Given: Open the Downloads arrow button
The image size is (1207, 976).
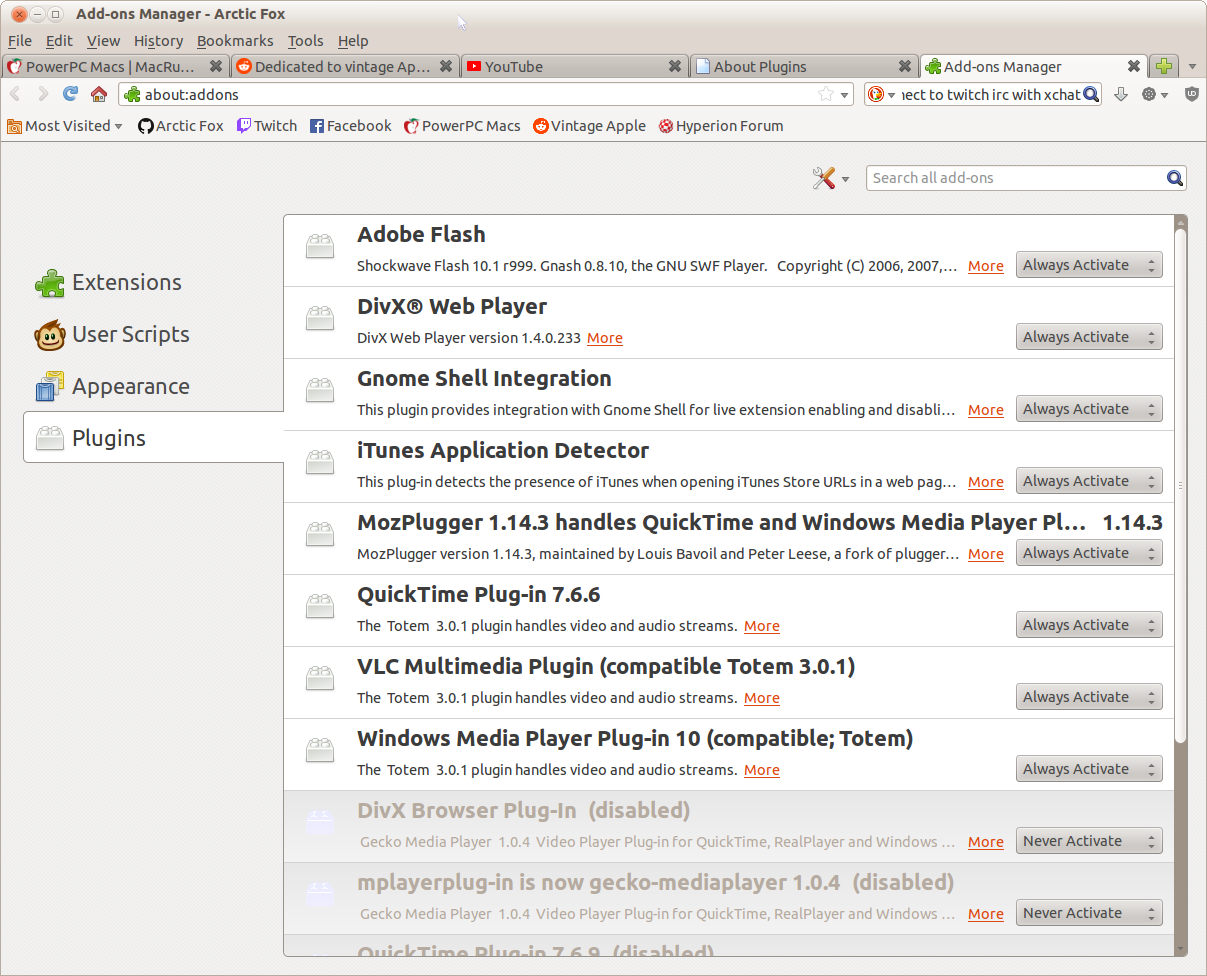Looking at the screenshot, I should [1121, 94].
